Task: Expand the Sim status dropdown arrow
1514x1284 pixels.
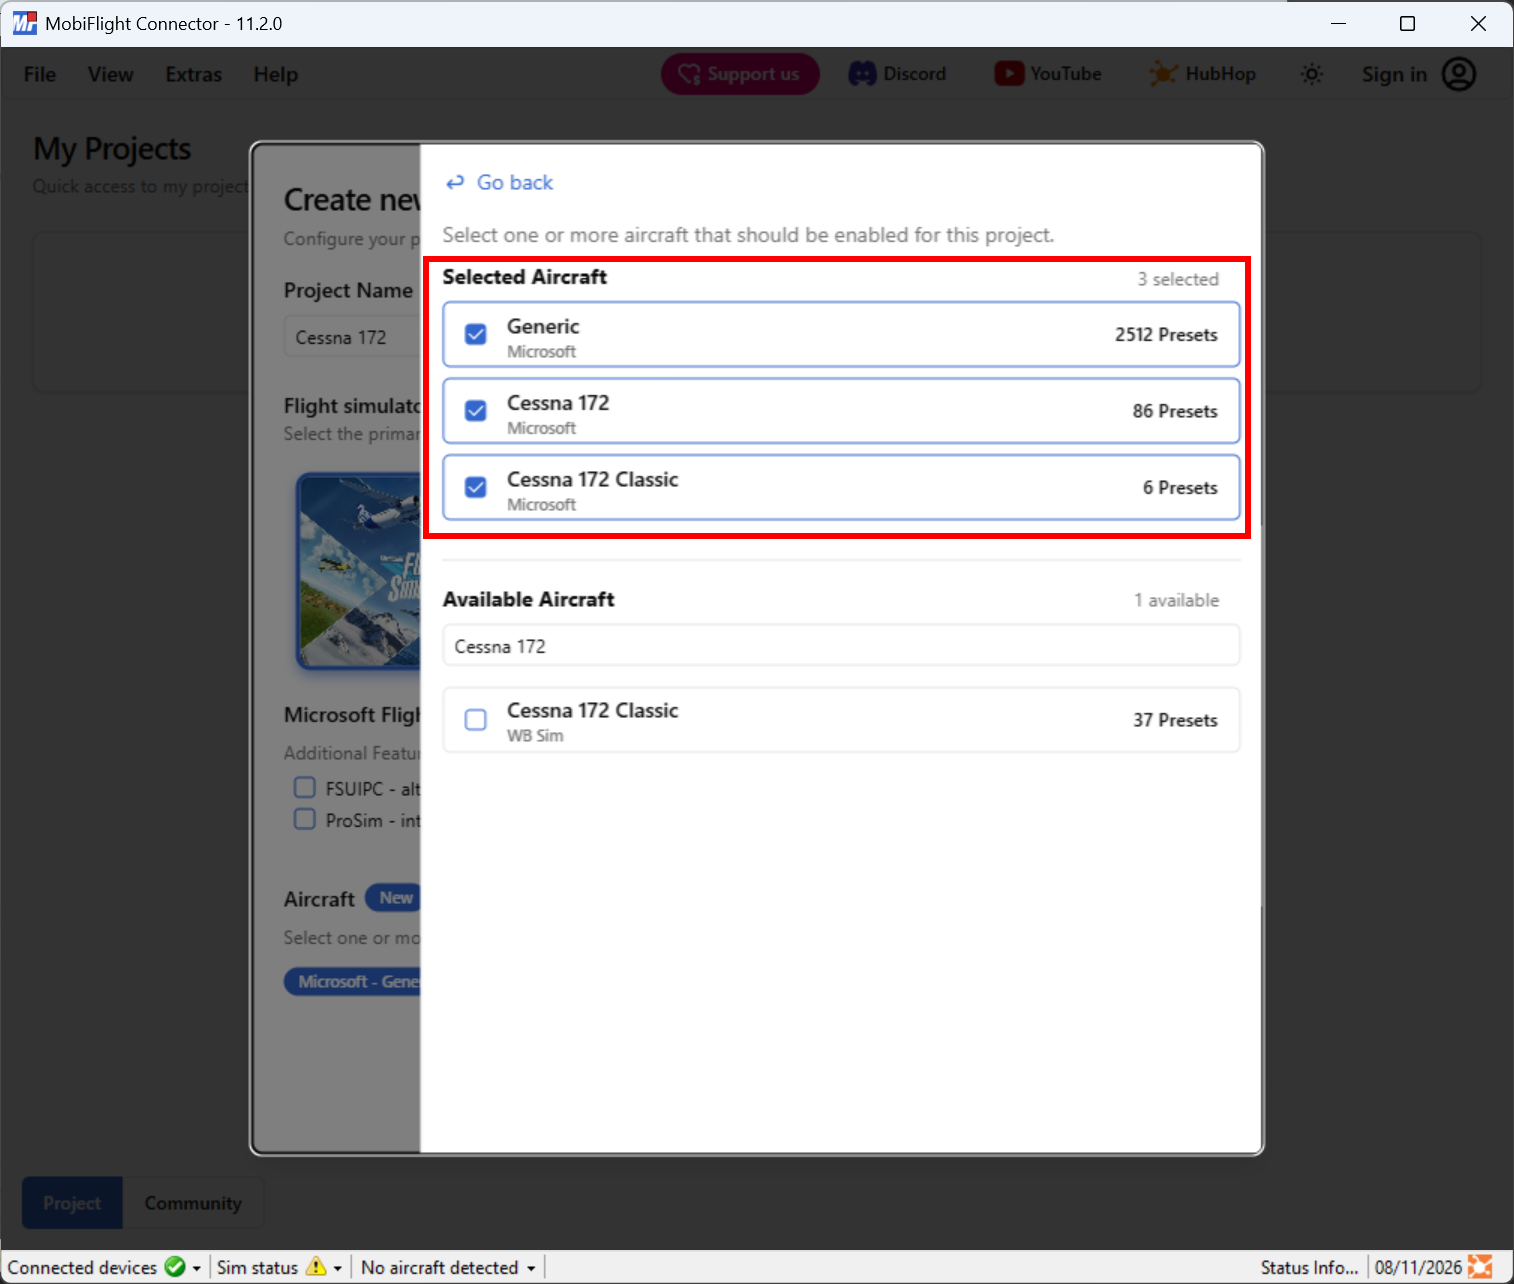Action: pos(338,1268)
